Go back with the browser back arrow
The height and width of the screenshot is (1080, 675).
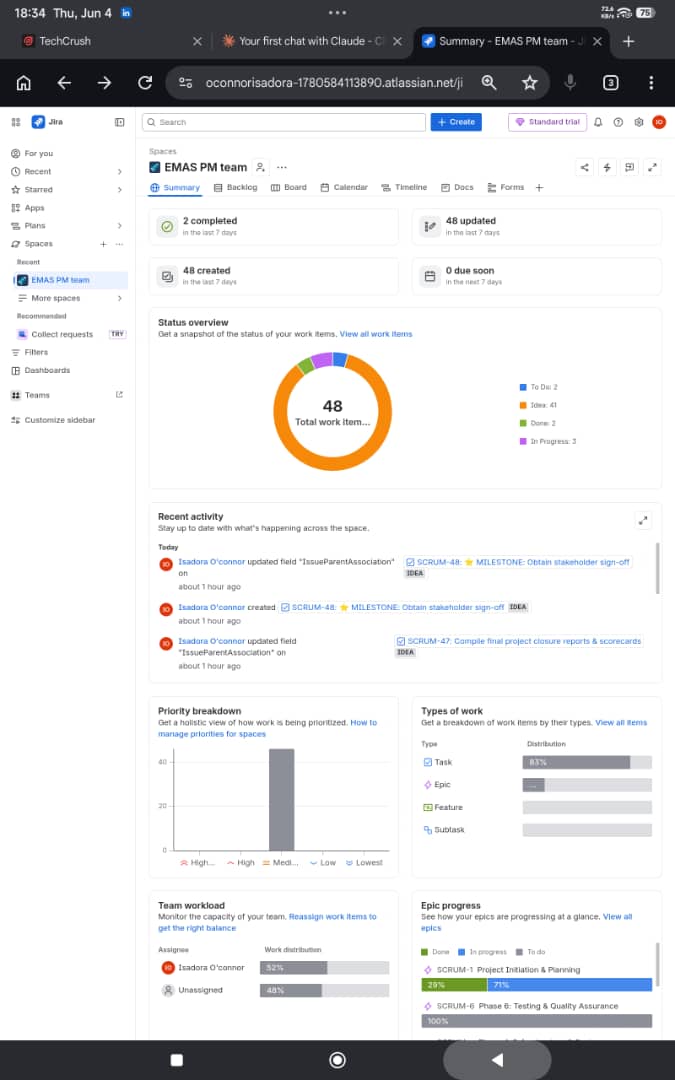coord(64,83)
